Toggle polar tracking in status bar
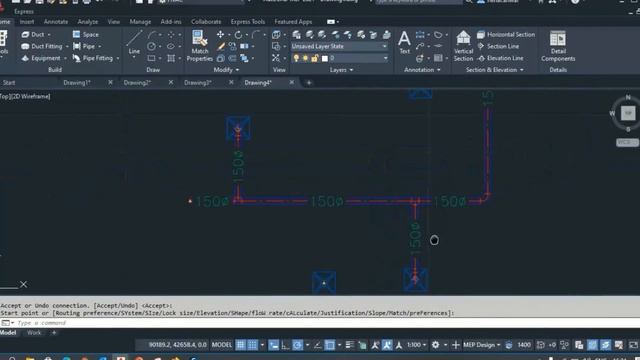Screen dimensions: 640x360 click(x=298, y=345)
